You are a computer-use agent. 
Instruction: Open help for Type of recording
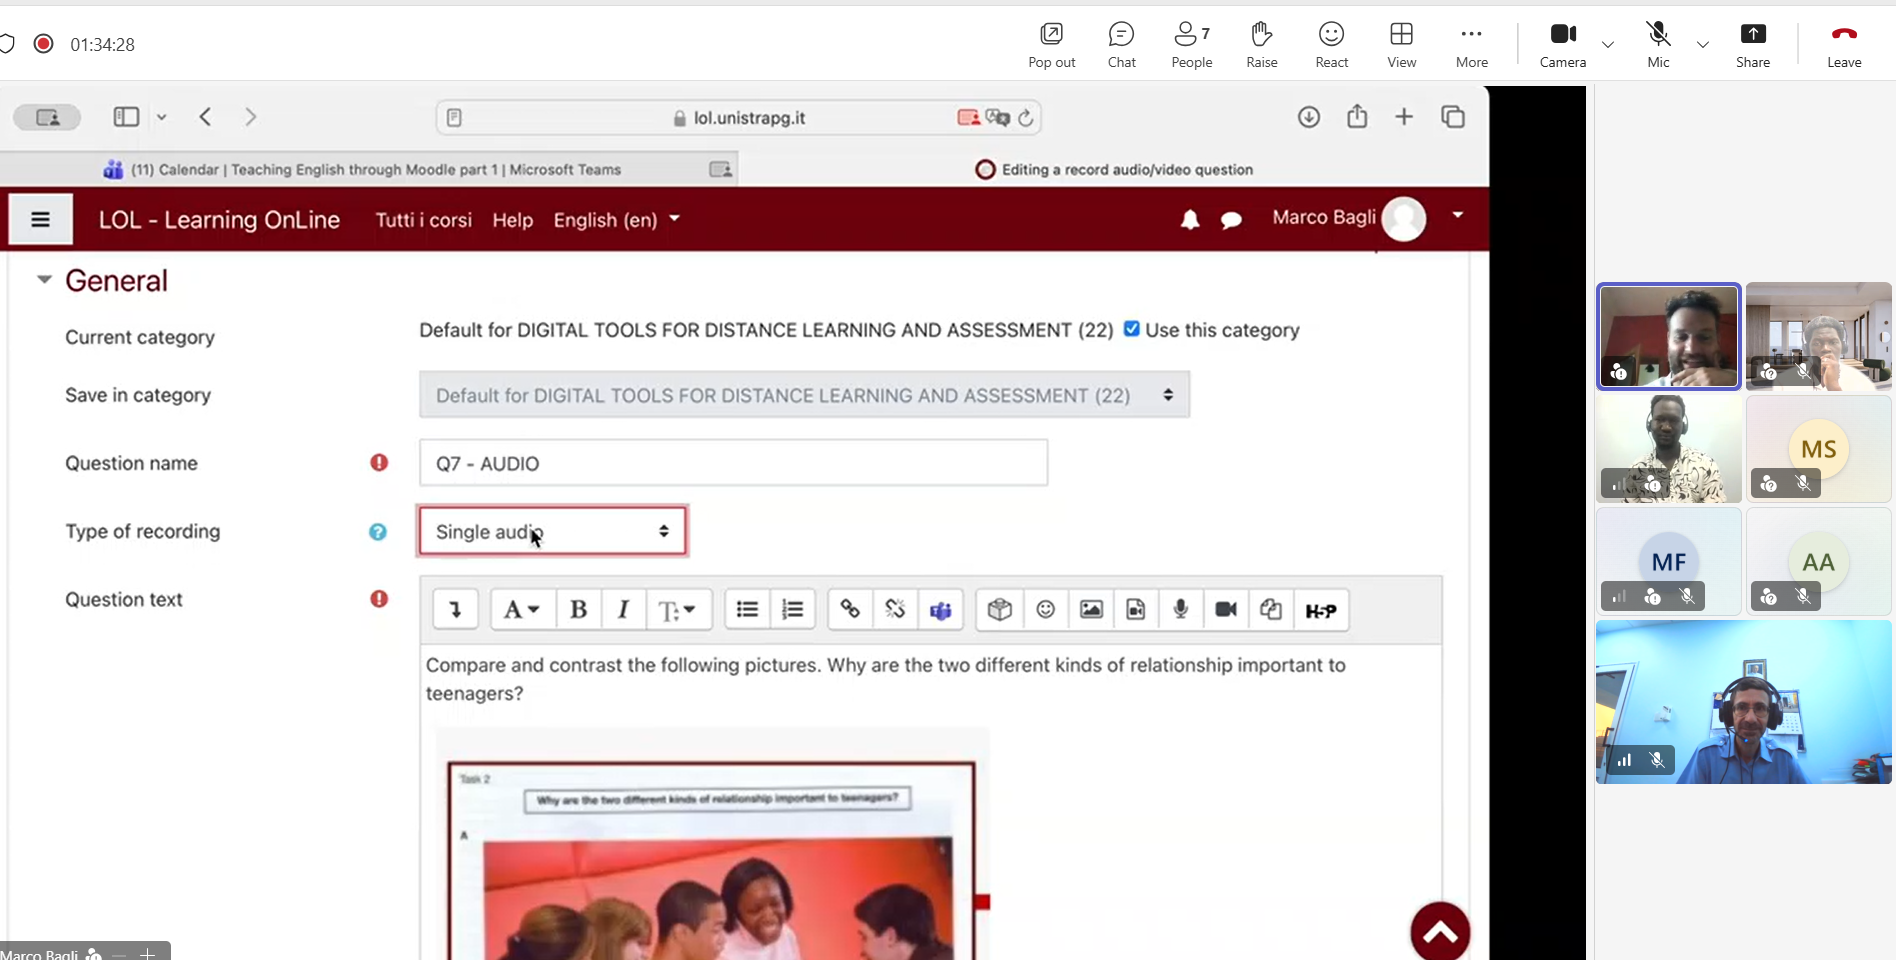377,531
